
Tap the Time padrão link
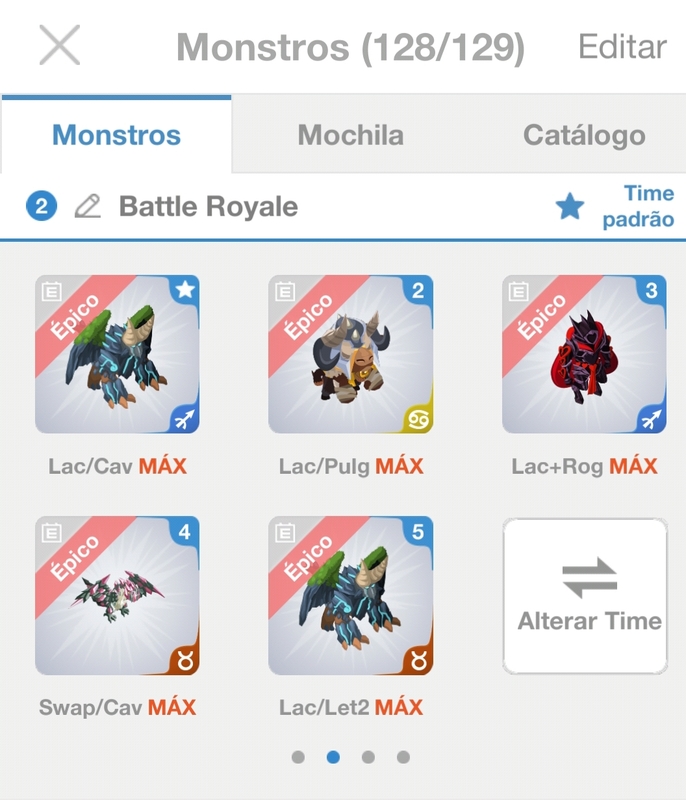click(638, 206)
